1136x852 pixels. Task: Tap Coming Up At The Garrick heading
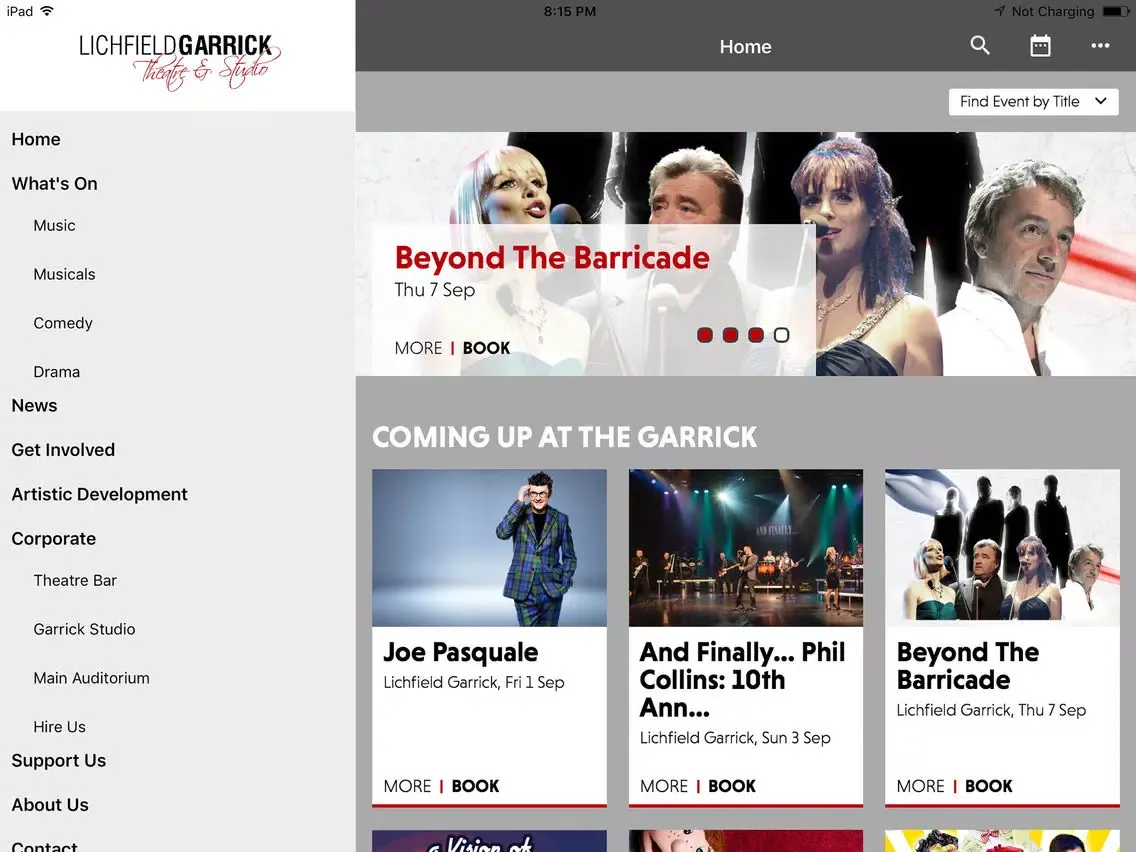click(564, 437)
